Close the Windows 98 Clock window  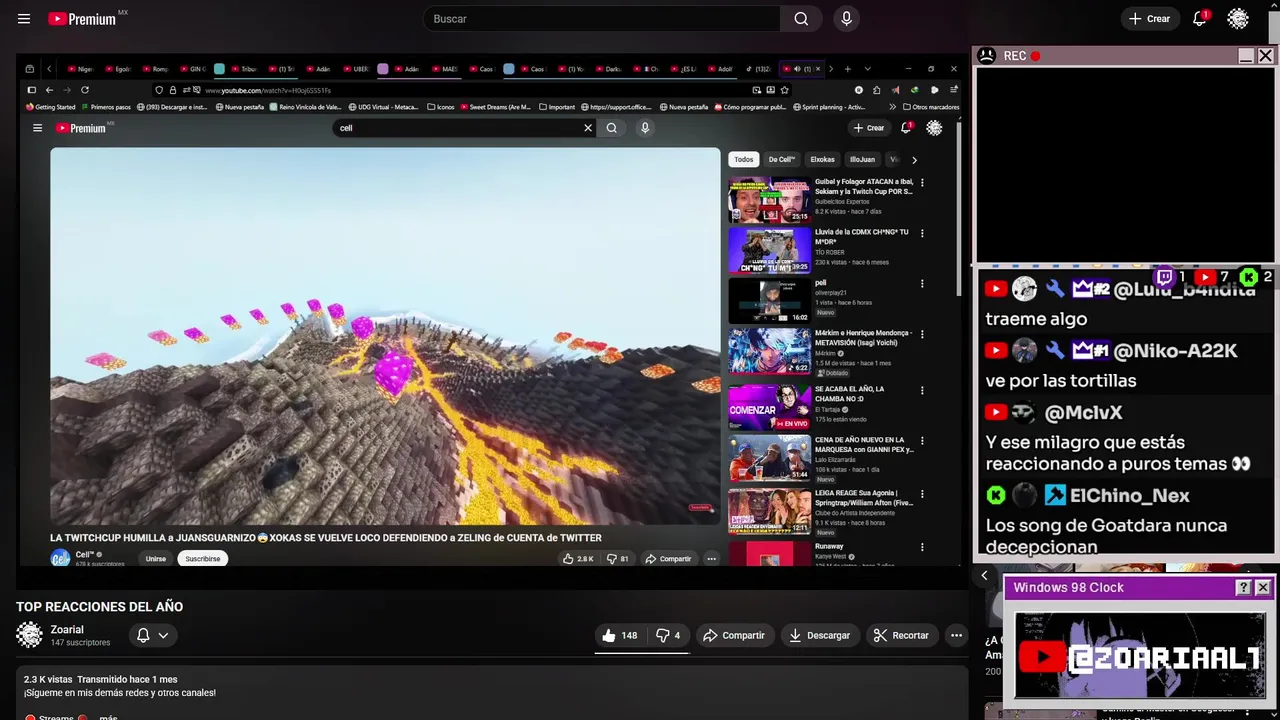coord(1263,588)
